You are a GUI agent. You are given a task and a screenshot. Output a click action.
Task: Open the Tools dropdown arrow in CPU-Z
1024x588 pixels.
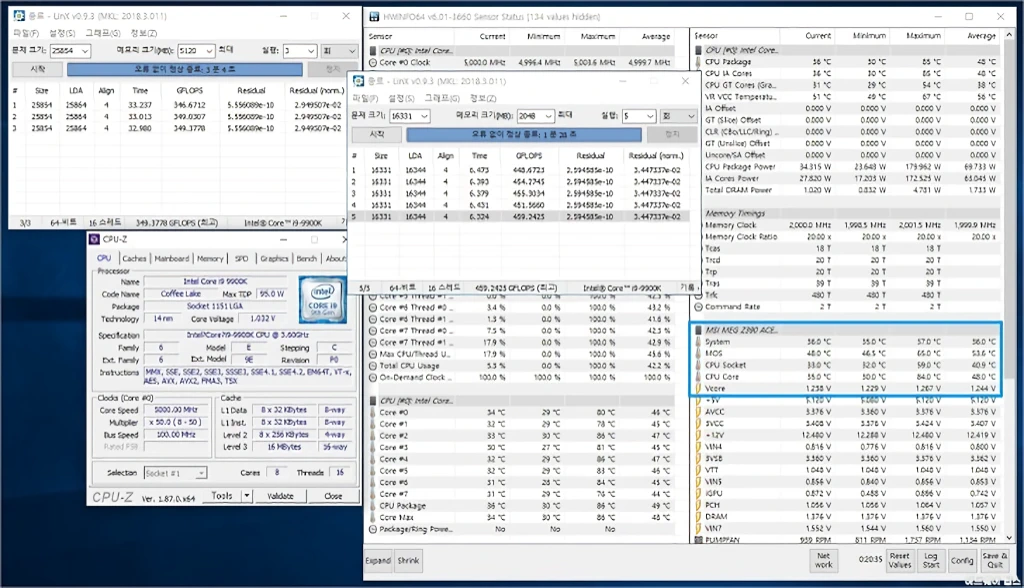tap(247, 496)
